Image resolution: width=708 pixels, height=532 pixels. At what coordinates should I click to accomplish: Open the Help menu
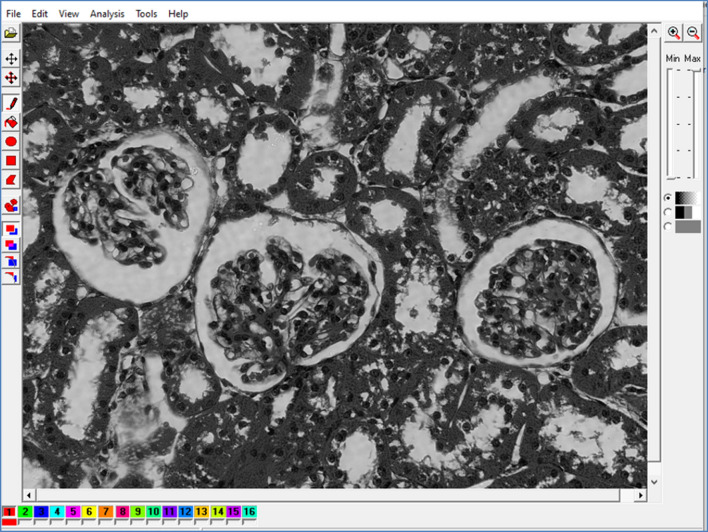(x=178, y=14)
